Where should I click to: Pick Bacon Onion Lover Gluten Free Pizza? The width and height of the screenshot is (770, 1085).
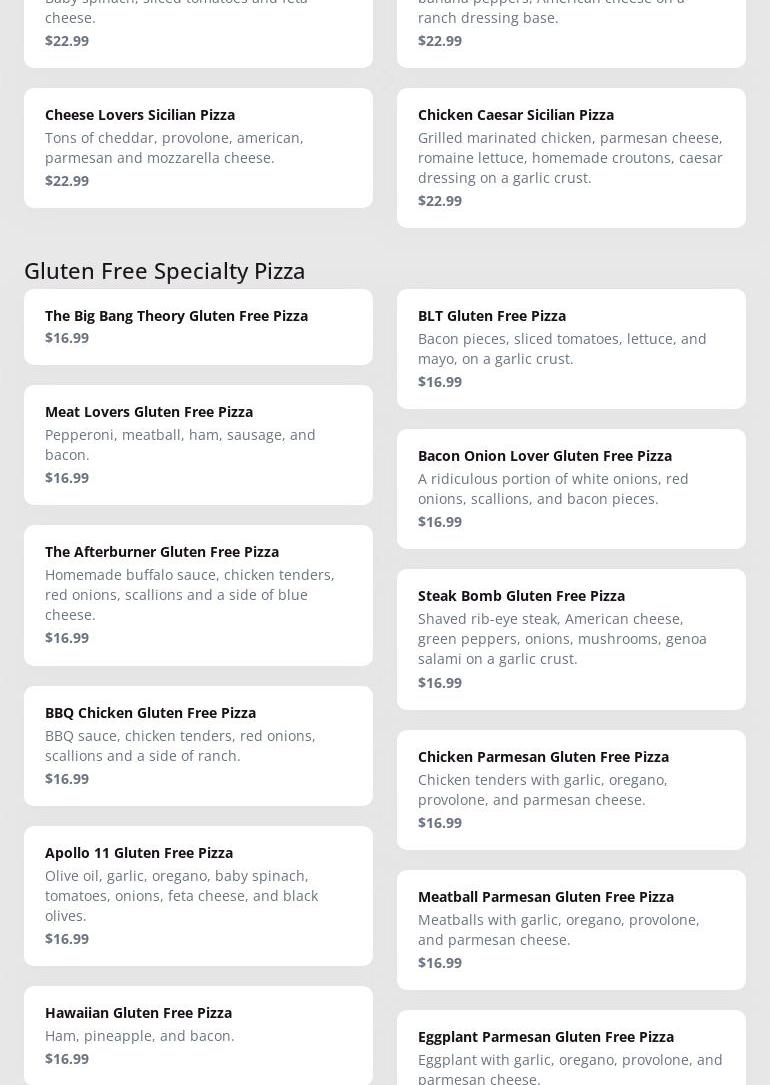[544, 456]
